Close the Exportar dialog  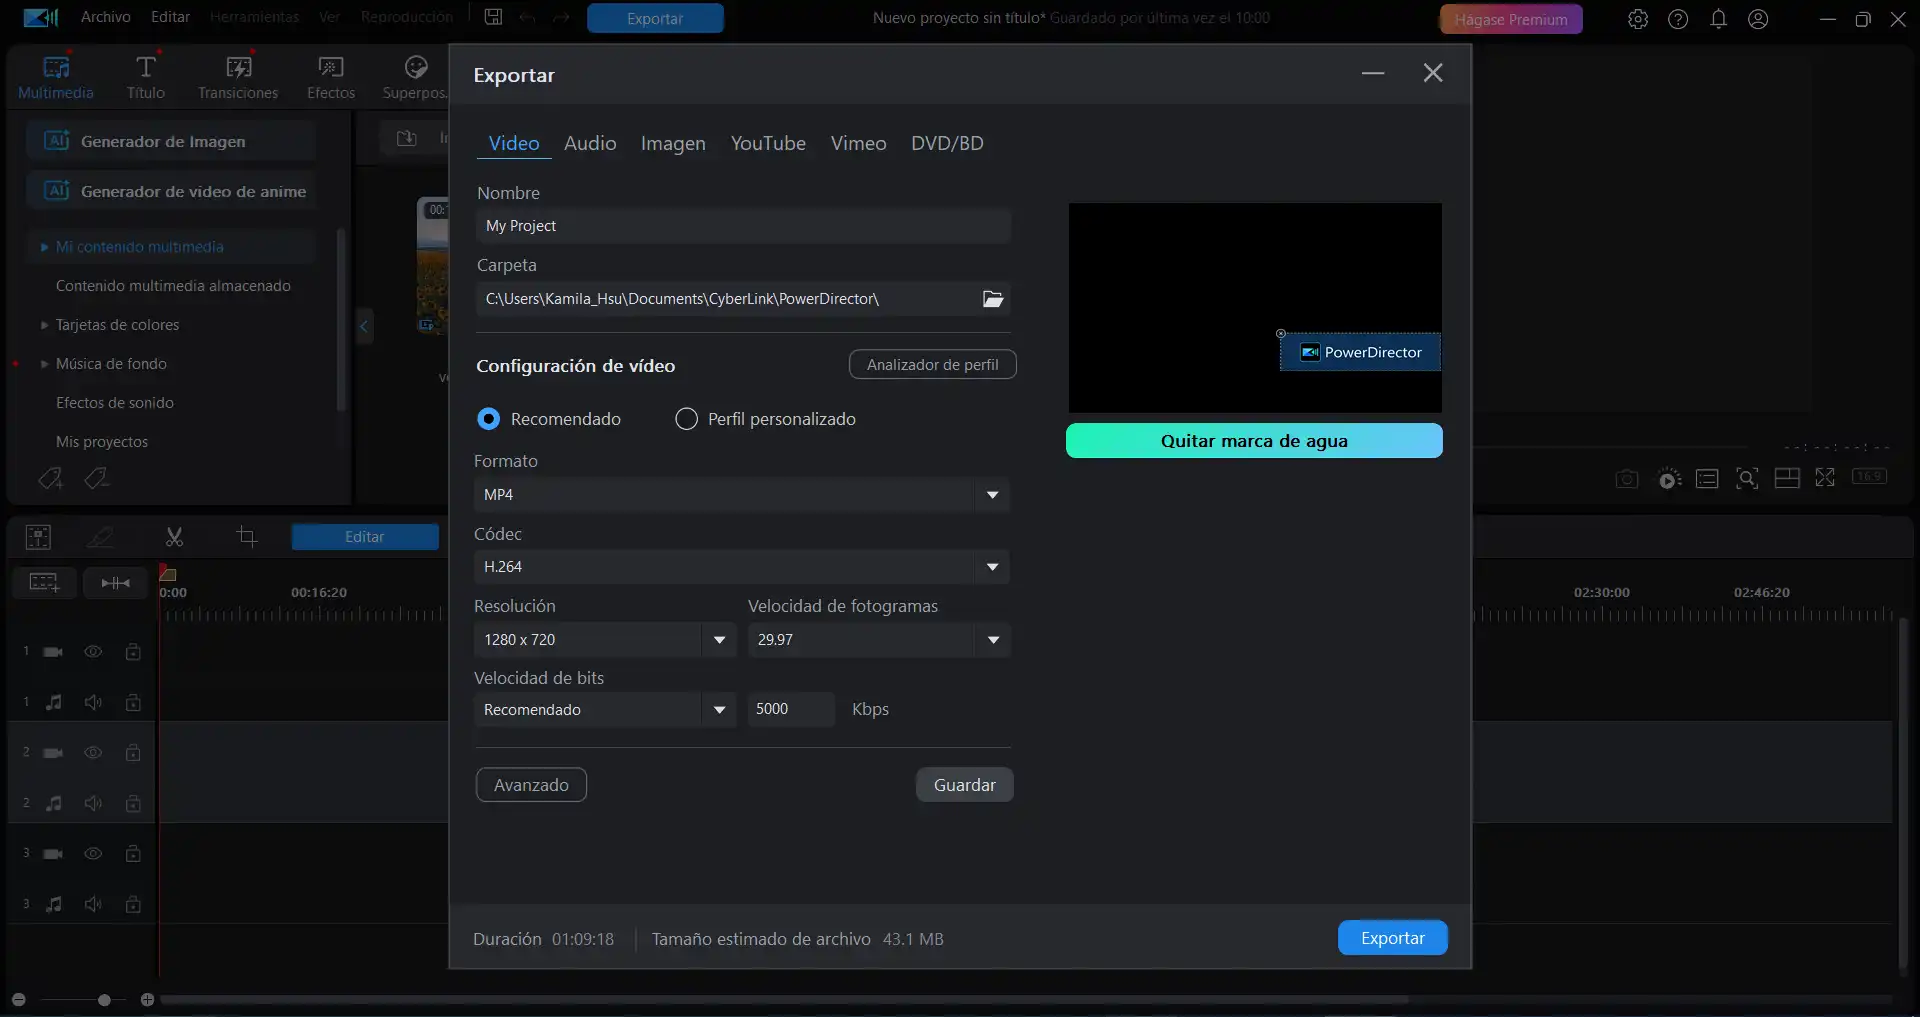tap(1433, 73)
